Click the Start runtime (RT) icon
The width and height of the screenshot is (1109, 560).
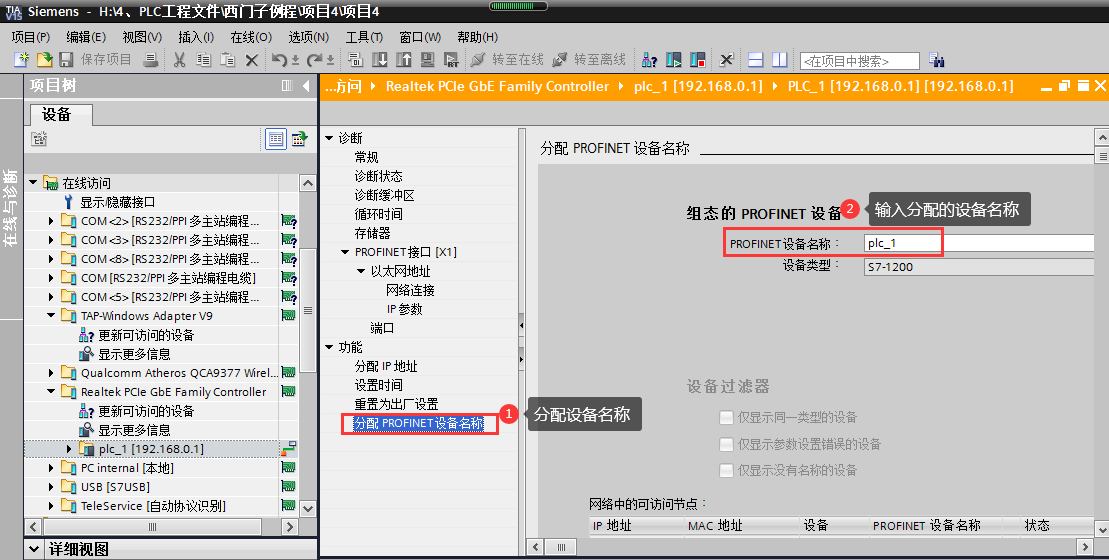point(451,60)
